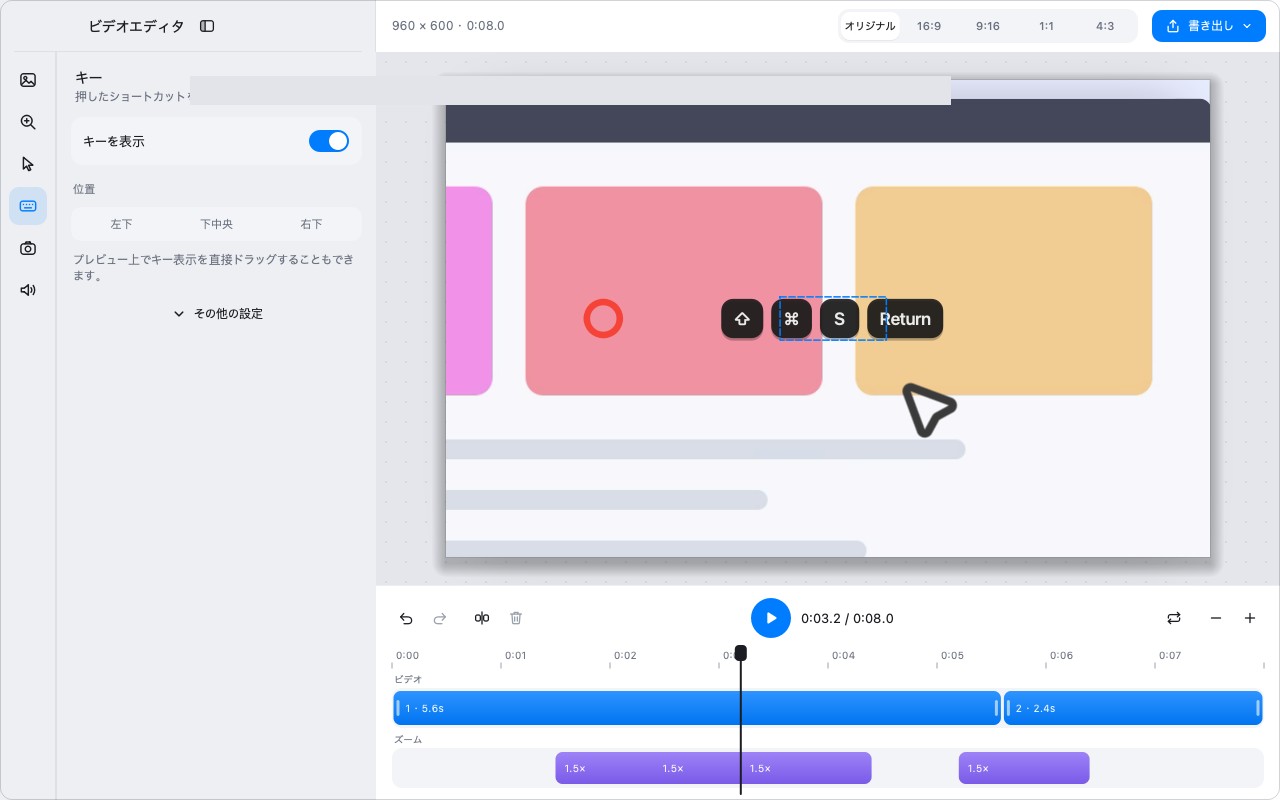Set key position to 下中央
The height and width of the screenshot is (800, 1280).
pos(216,224)
